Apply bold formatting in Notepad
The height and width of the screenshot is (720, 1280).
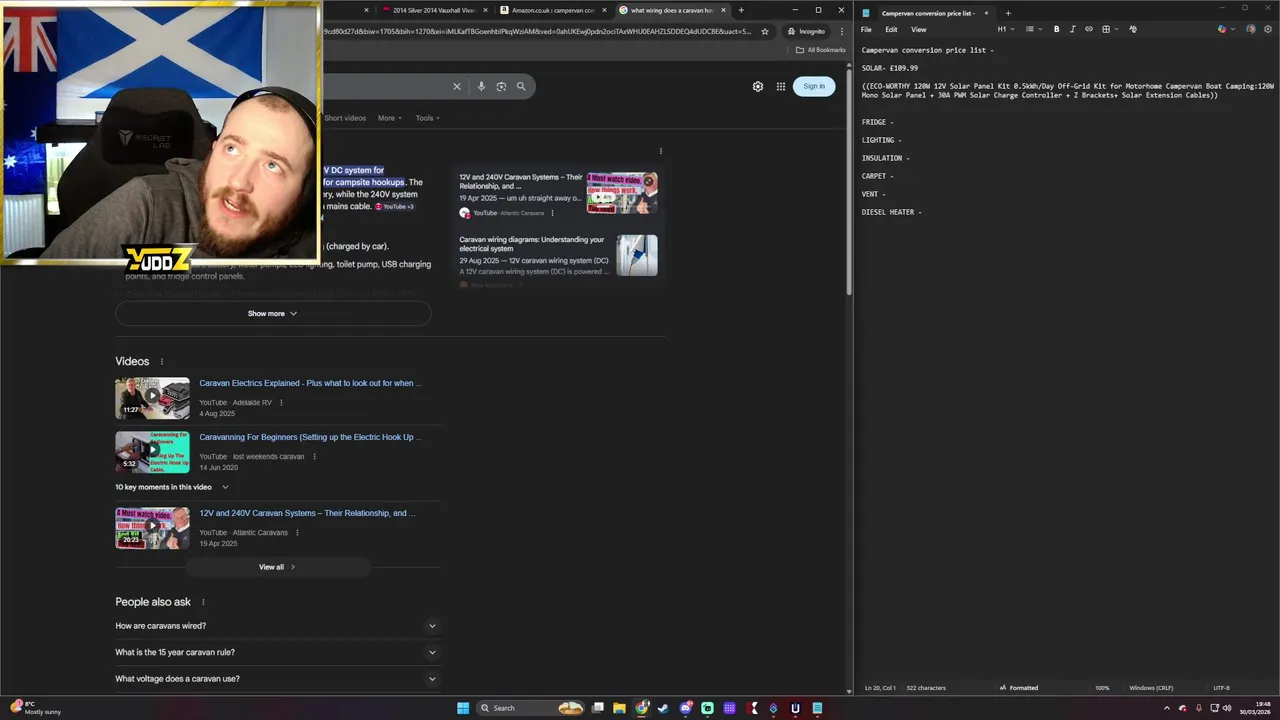(x=1056, y=29)
